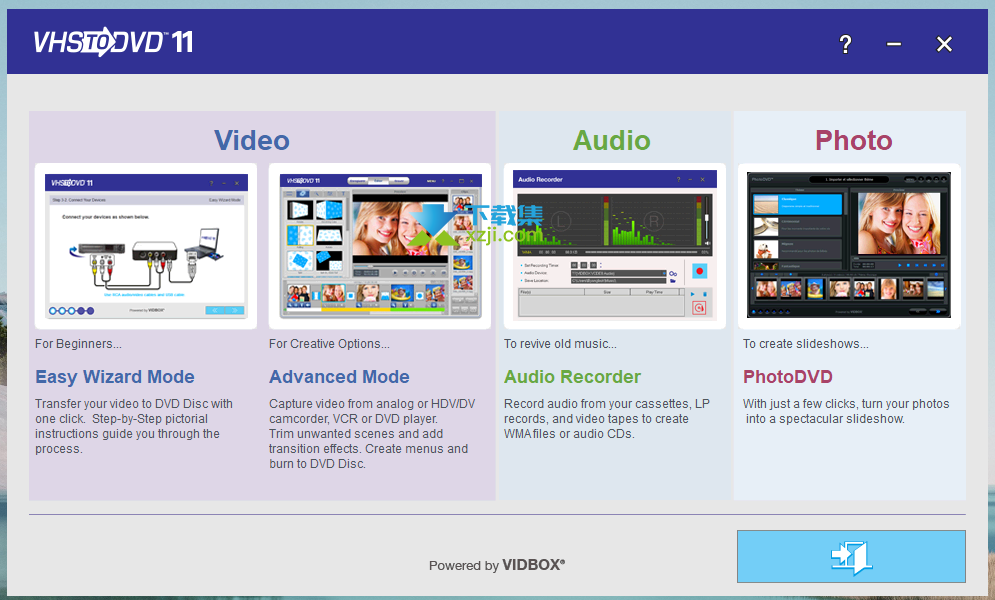The image size is (995, 600).
Task: Close the VHS to DVD 11 window
Action: [x=944, y=44]
